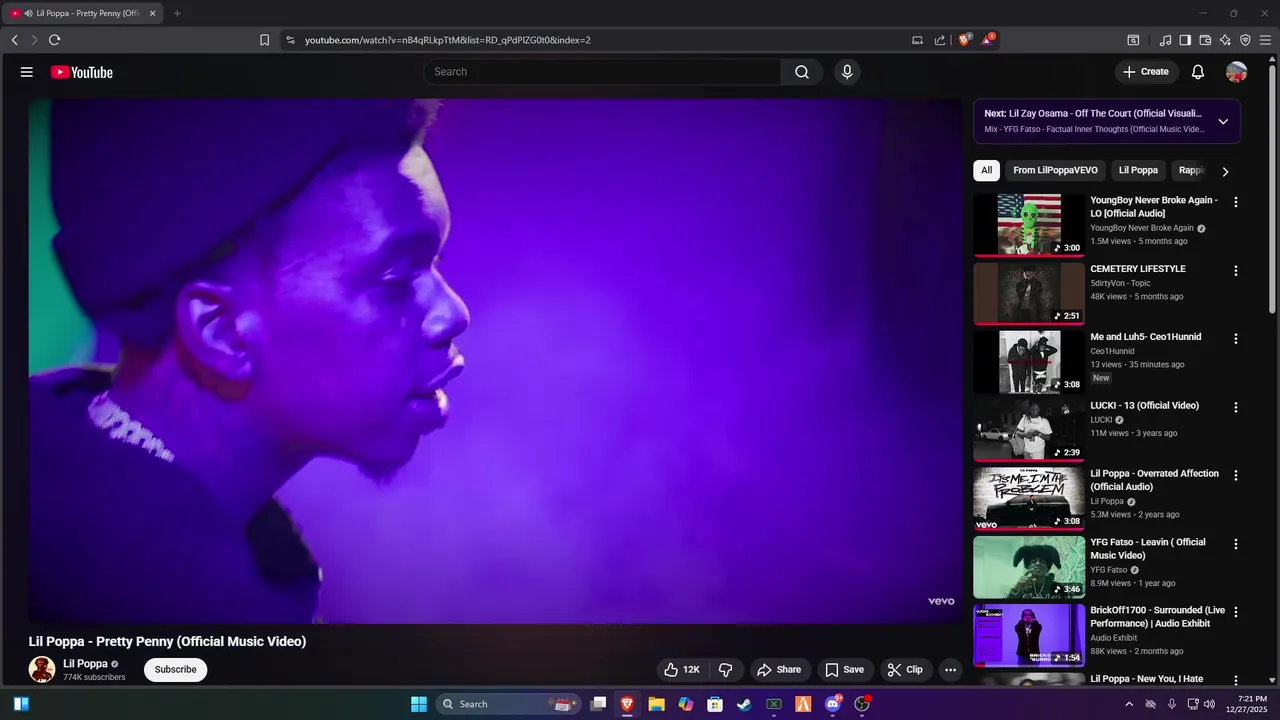Click the video player to pause
Viewport: 1280px width, 720px height.
click(495, 361)
